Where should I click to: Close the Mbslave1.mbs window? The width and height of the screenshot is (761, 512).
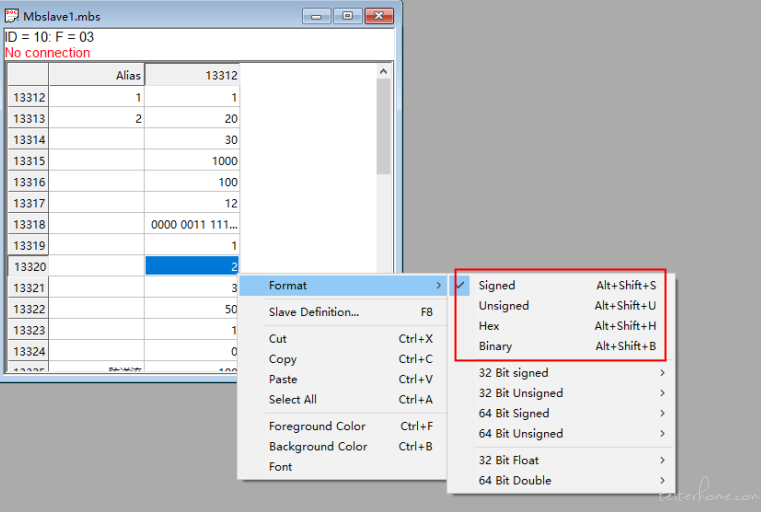379,16
